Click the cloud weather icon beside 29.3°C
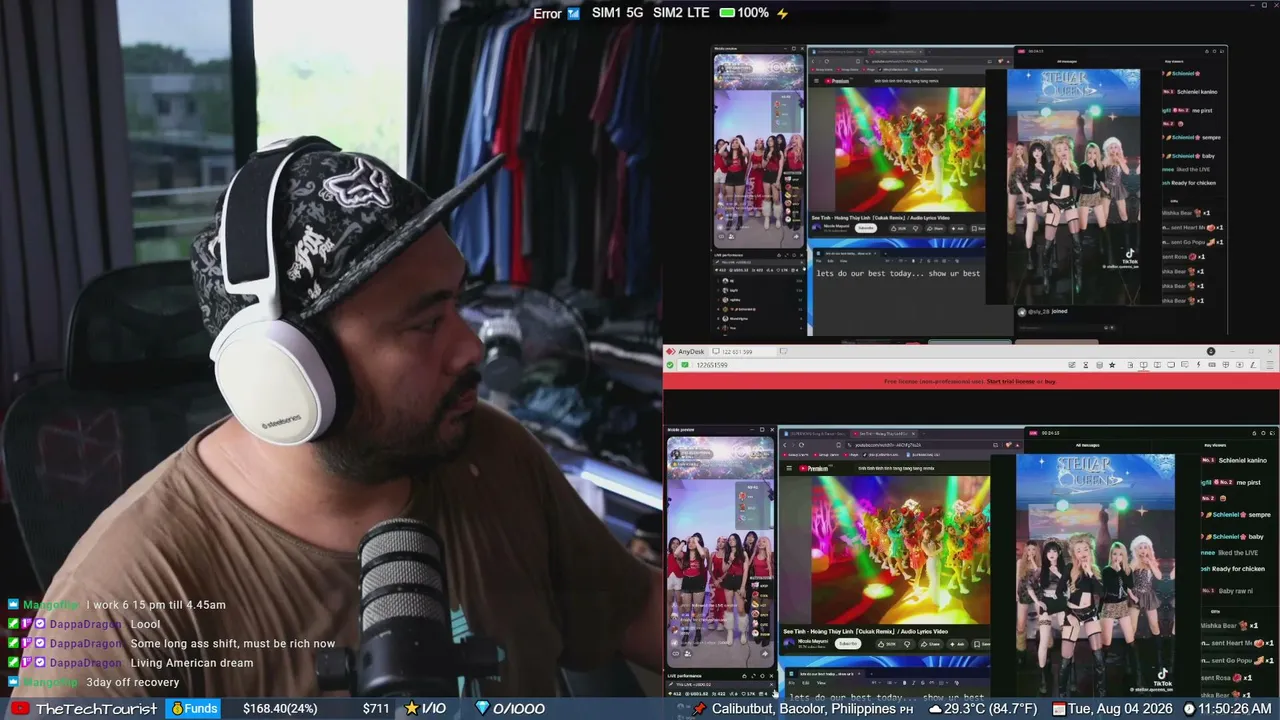Image resolution: width=1280 pixels, height=720 pixels. [935, 709]
